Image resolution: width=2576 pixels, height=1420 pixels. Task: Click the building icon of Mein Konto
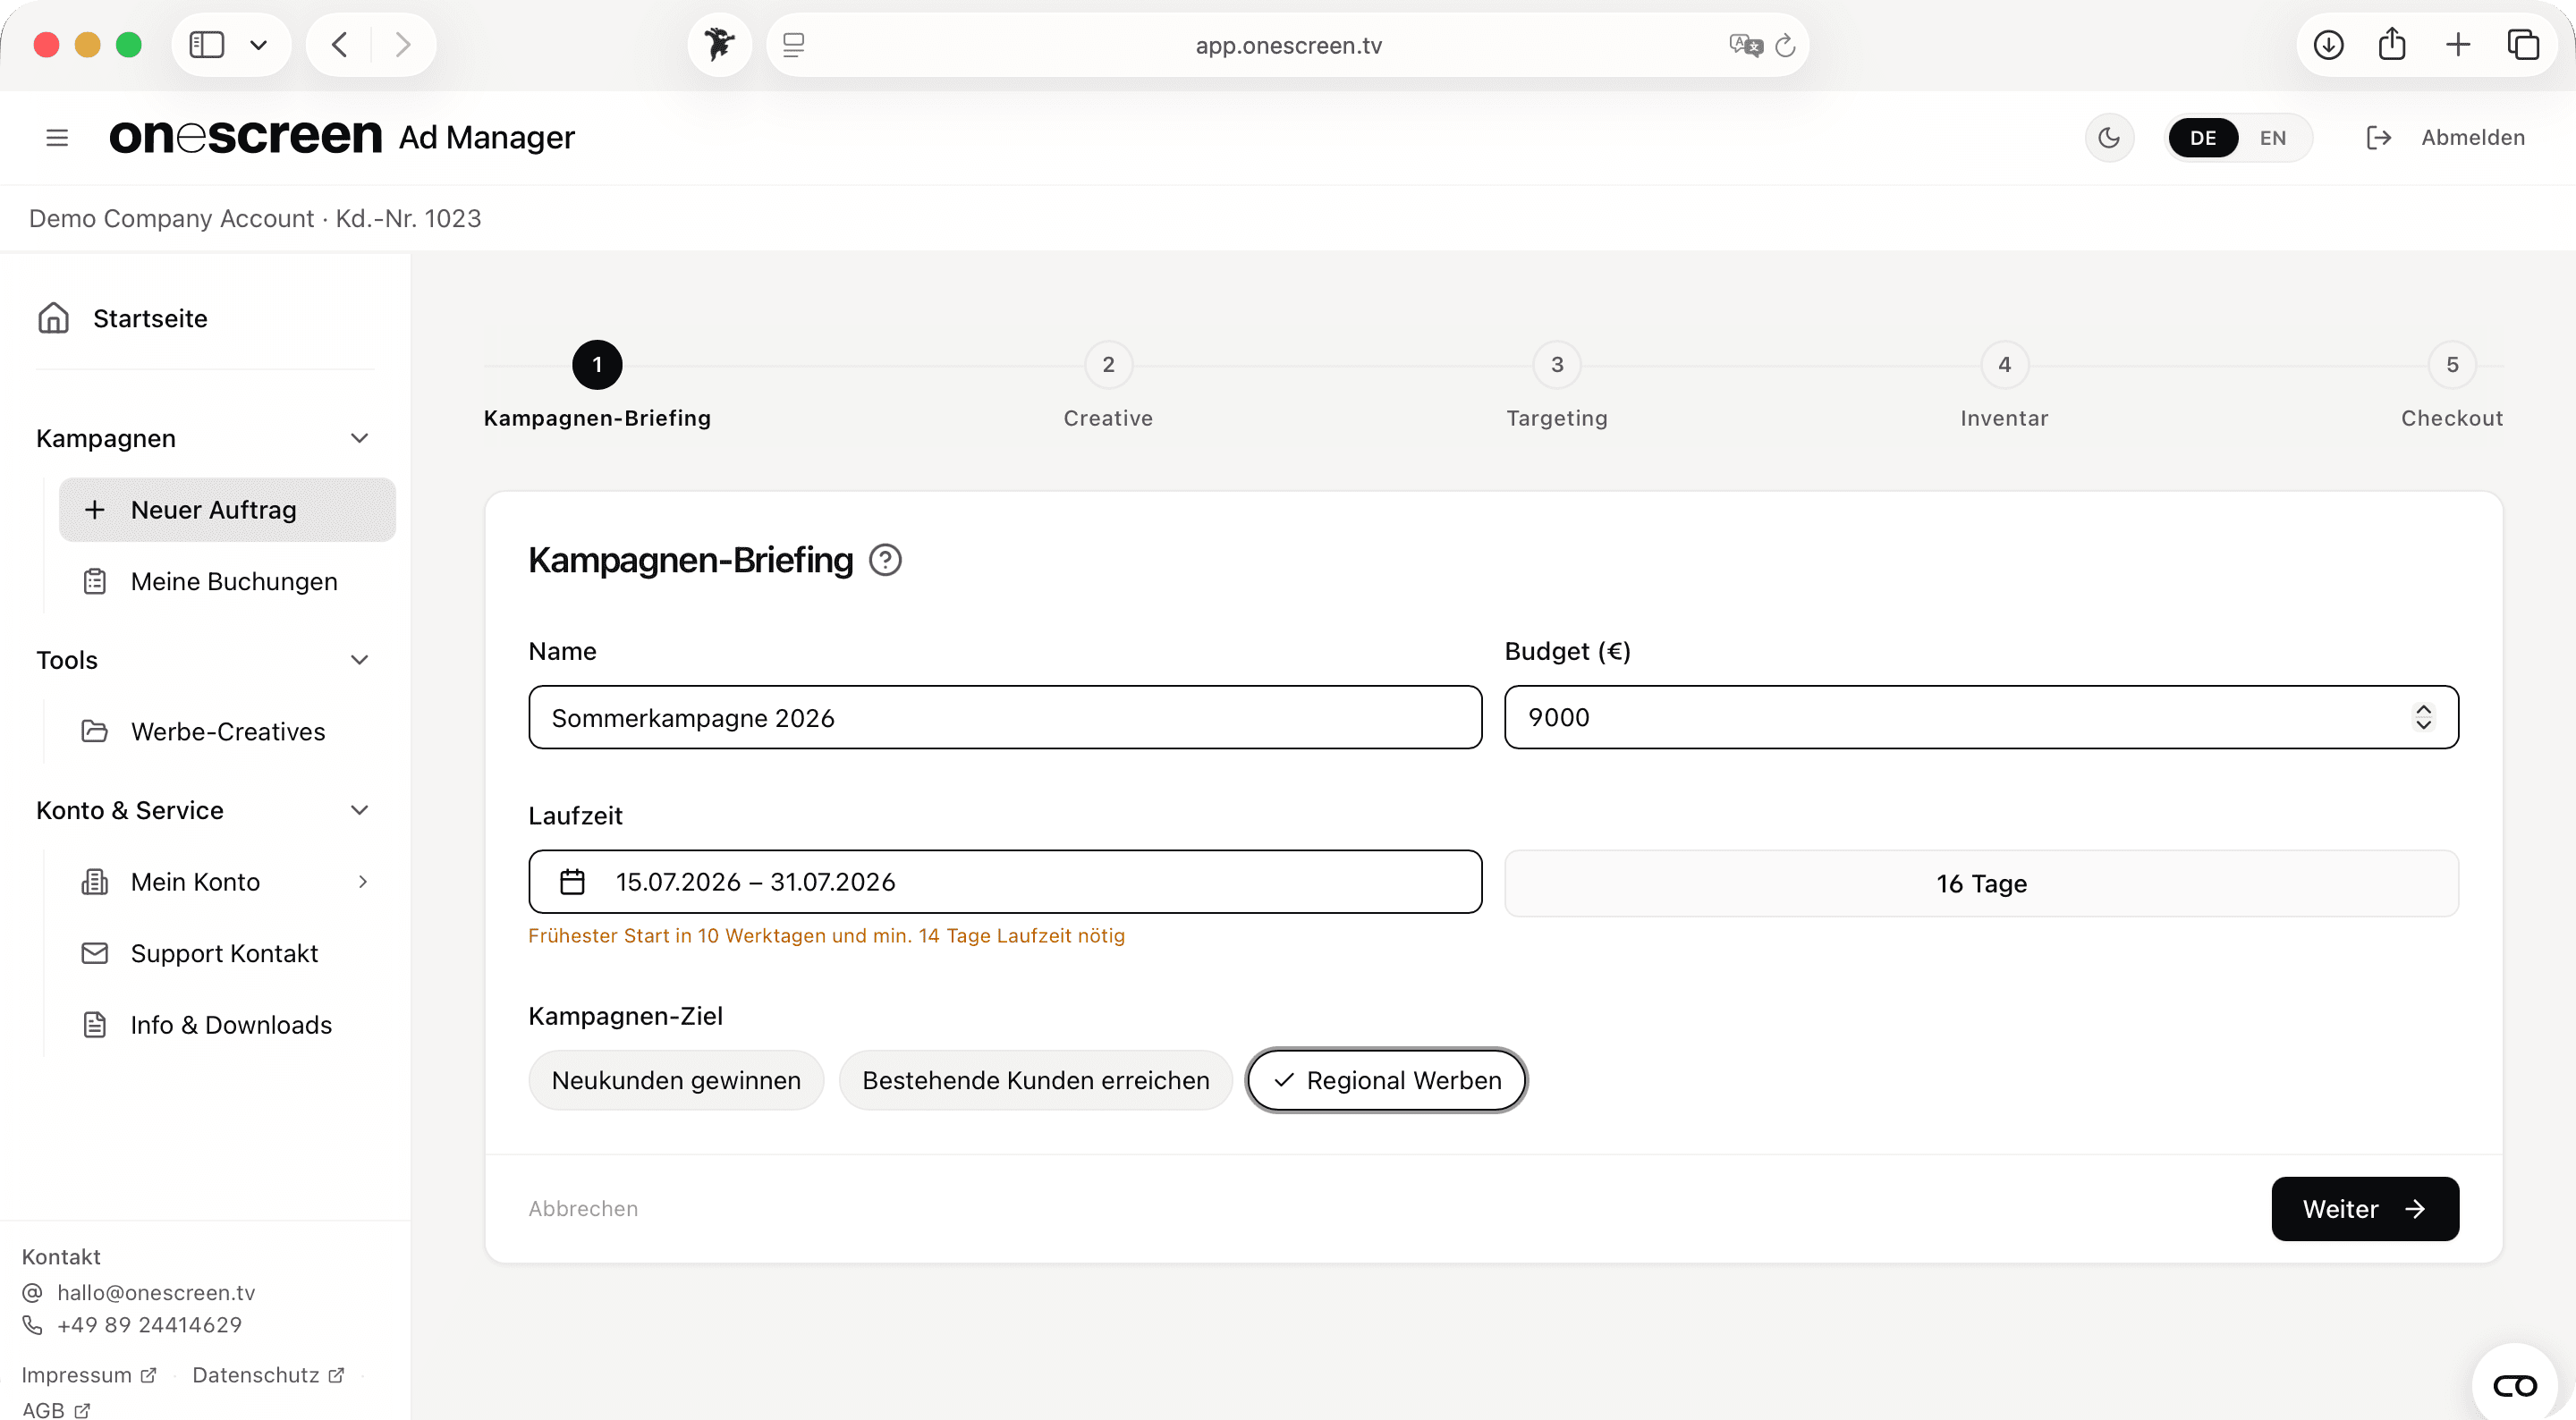95,882
